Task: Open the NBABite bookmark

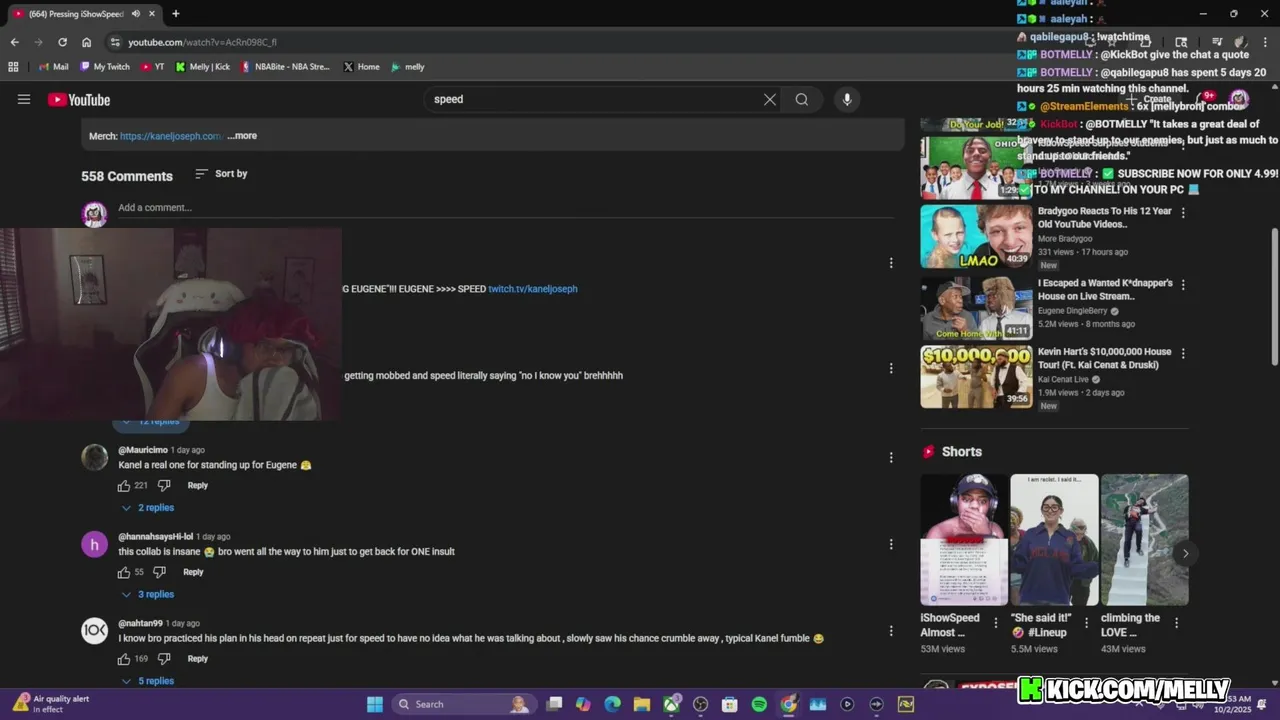Action: (x=285, y=67)
